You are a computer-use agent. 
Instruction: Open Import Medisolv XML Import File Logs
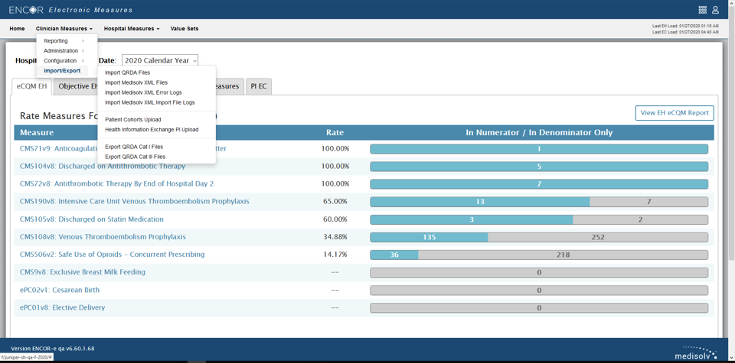click(x=150, y=102)
